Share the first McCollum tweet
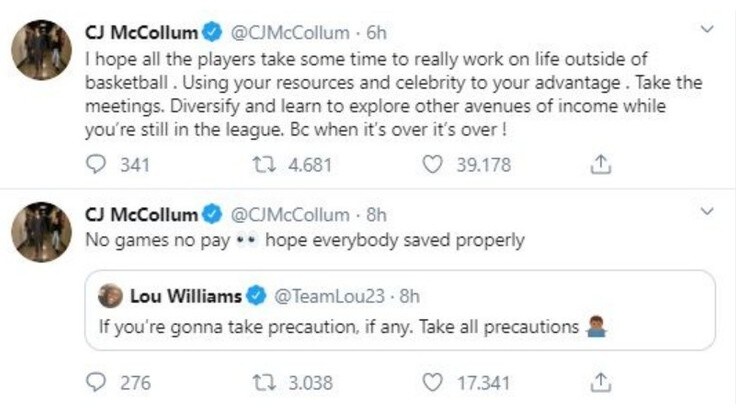The image size is (736, 414). pos(600,164)
